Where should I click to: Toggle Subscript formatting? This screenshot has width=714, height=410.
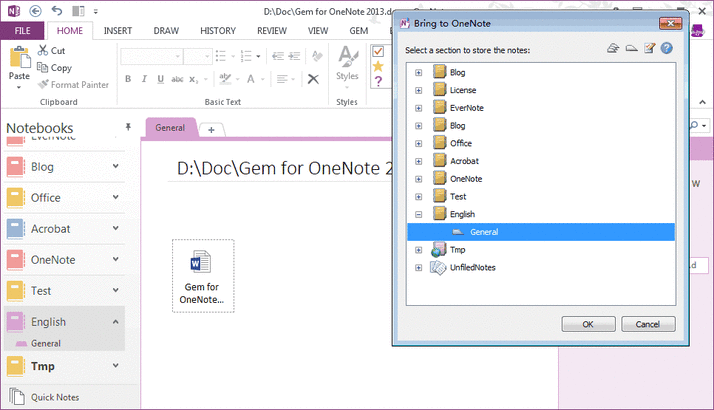point(194,79)
